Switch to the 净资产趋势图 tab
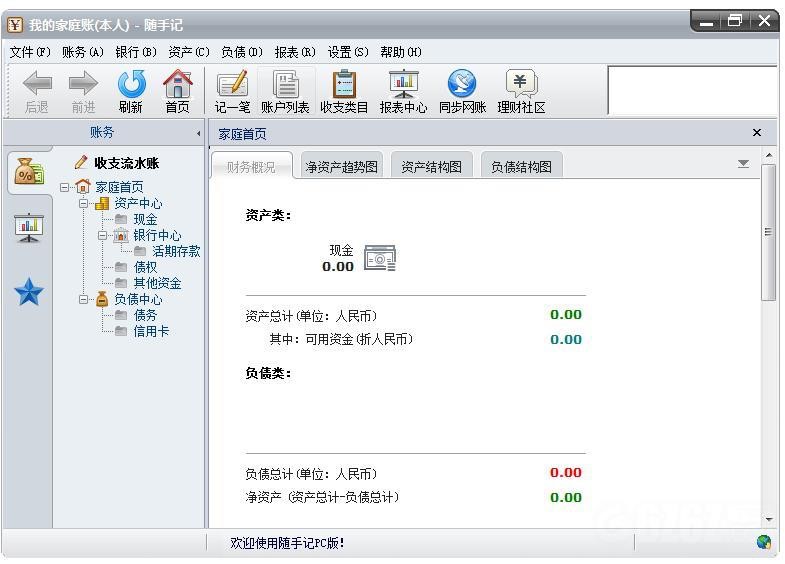Screen dimensions: 785x564 341,167
